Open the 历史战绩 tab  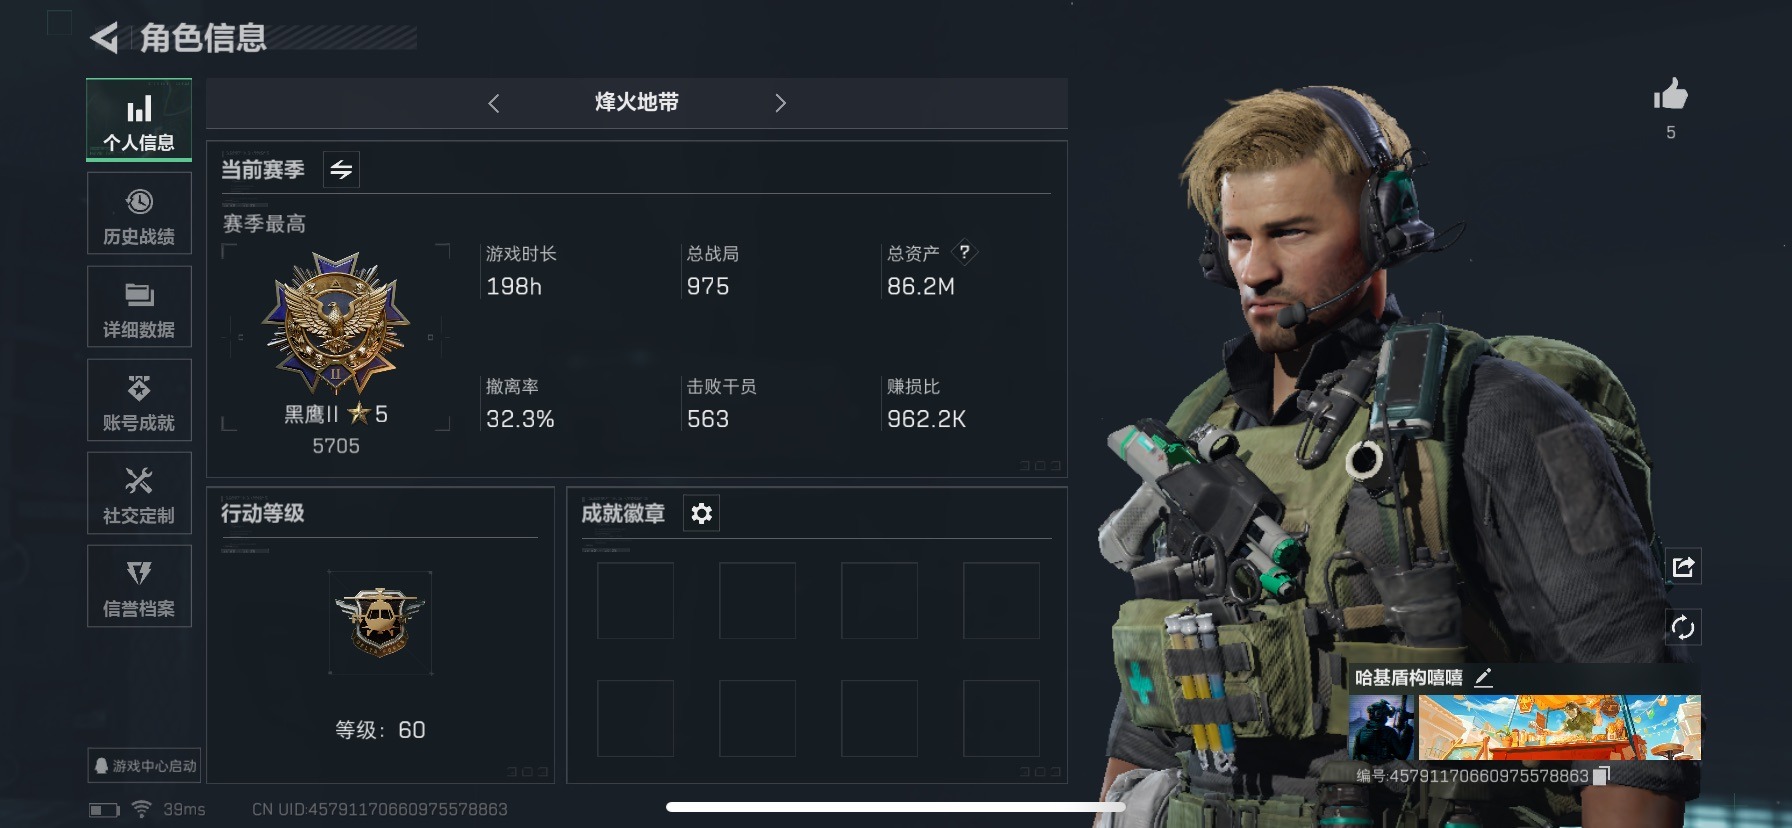[x=139, y=213]
